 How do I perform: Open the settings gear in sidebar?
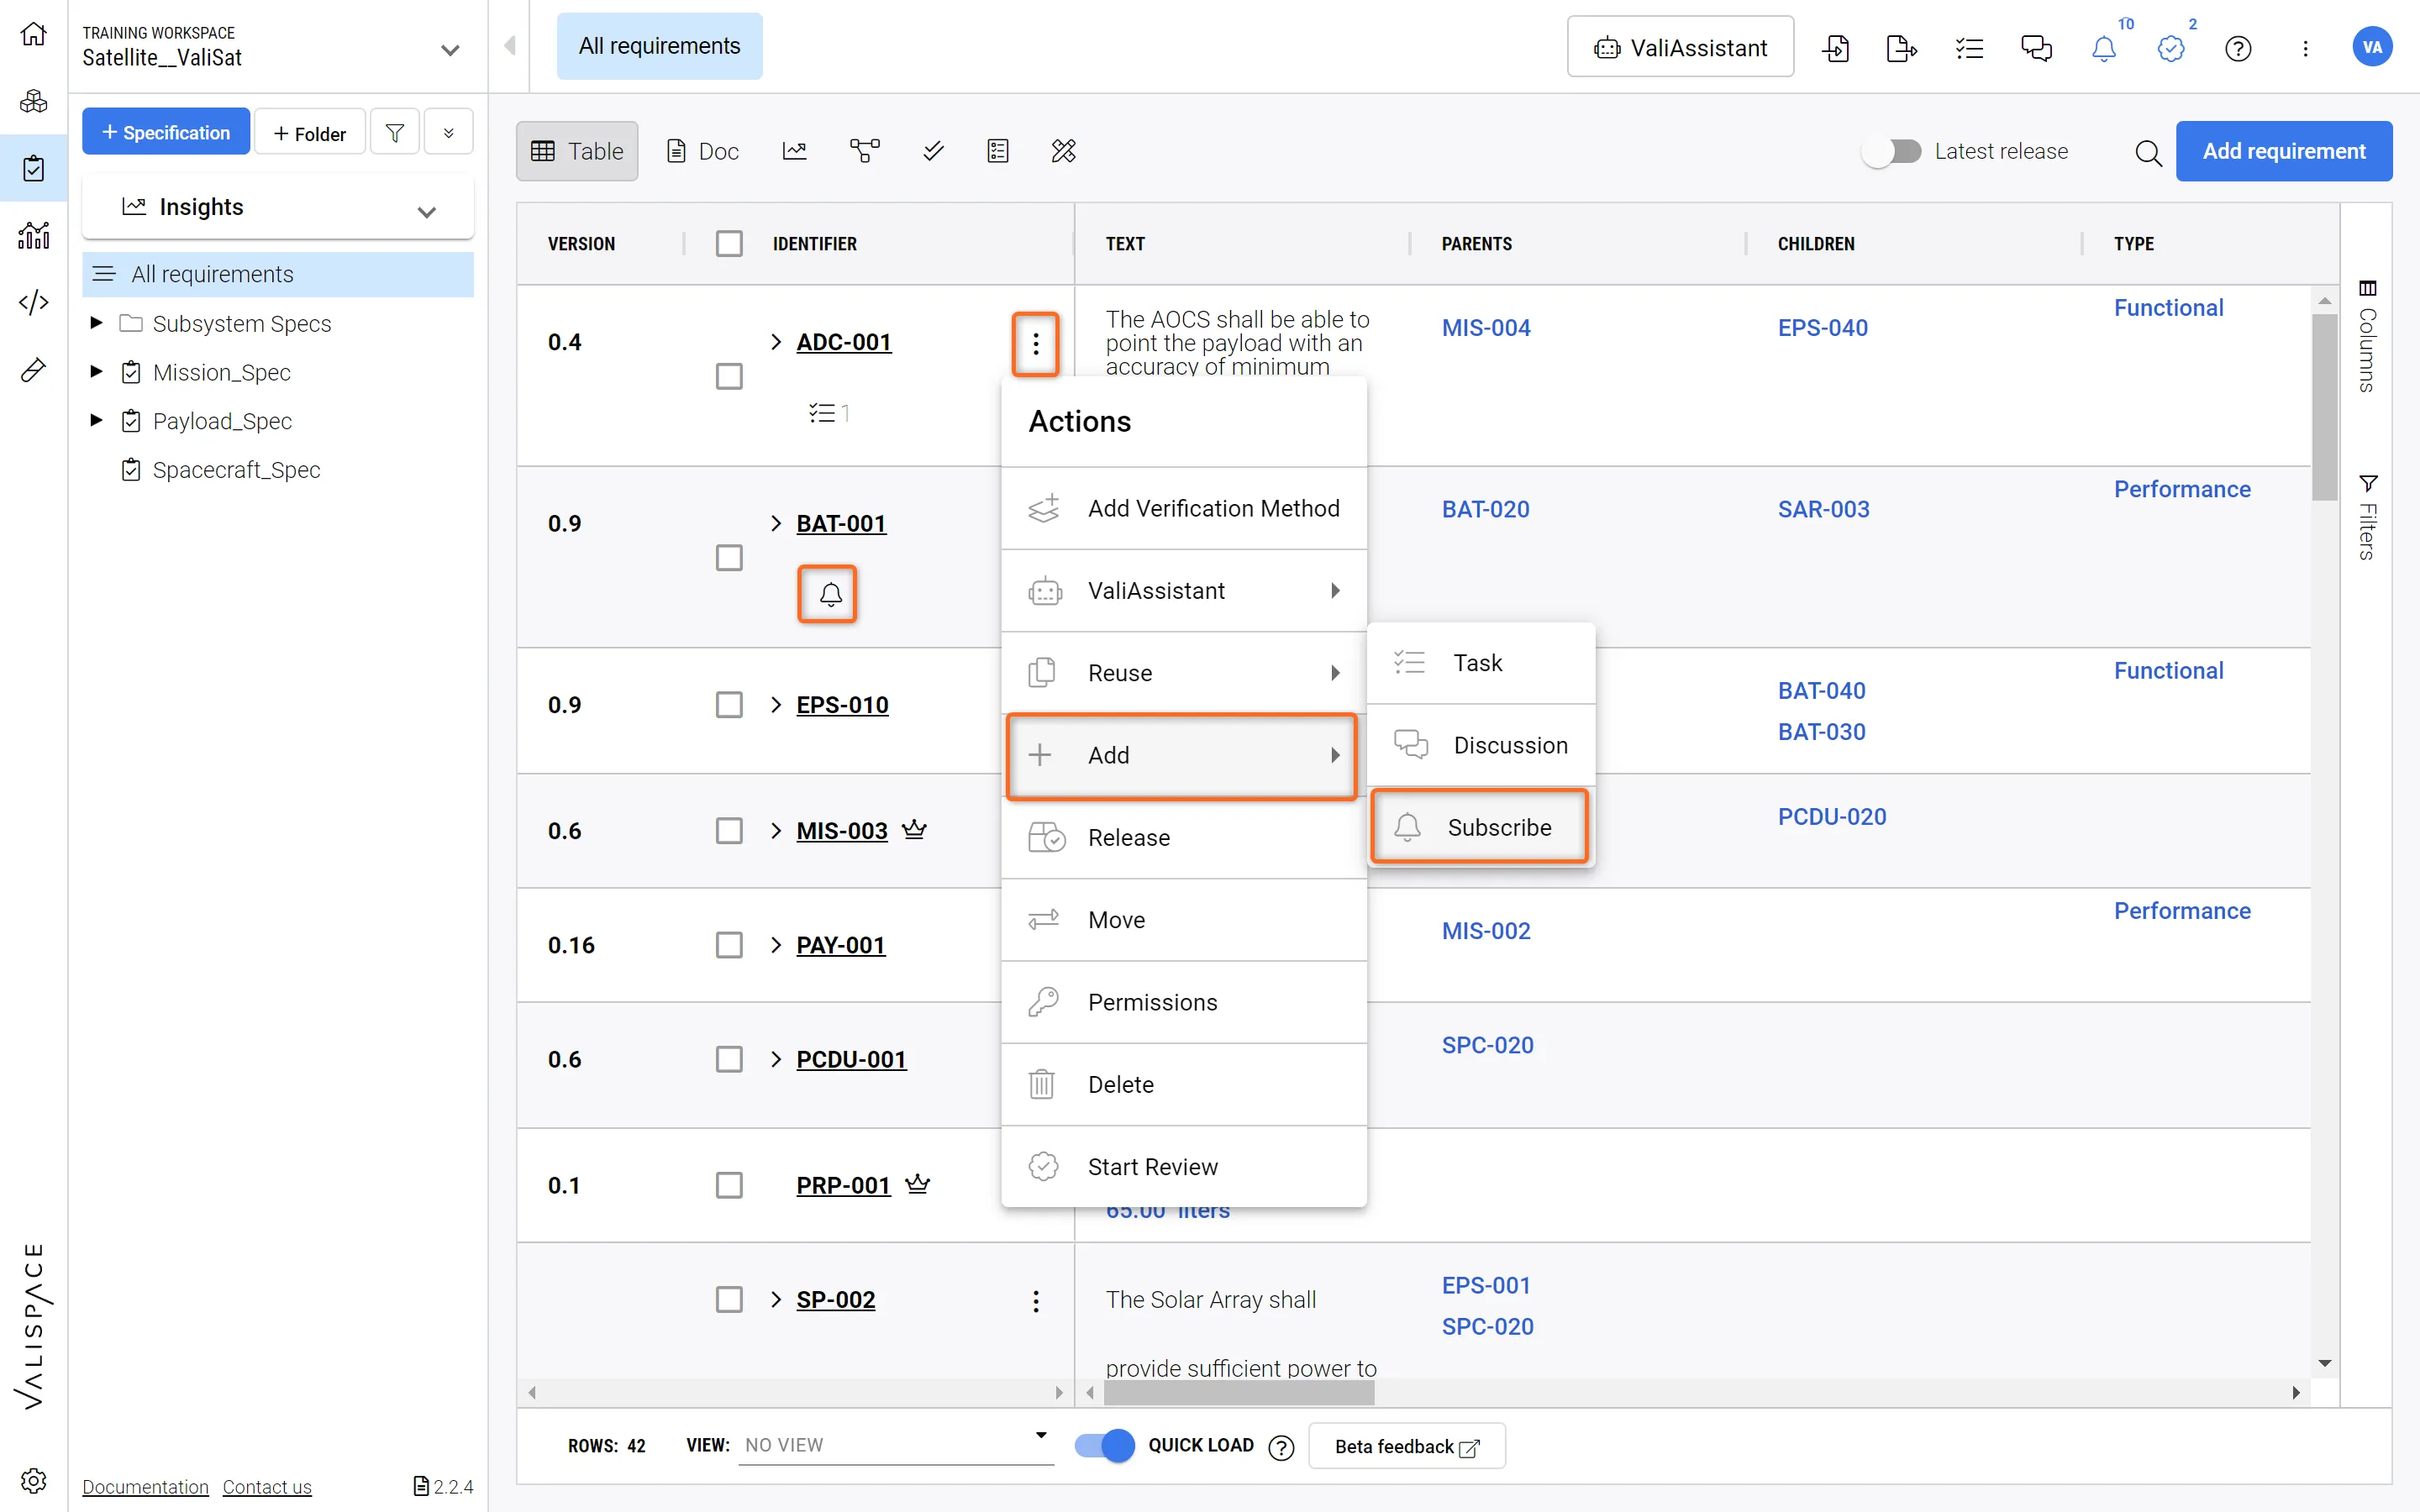(33, 1480)
